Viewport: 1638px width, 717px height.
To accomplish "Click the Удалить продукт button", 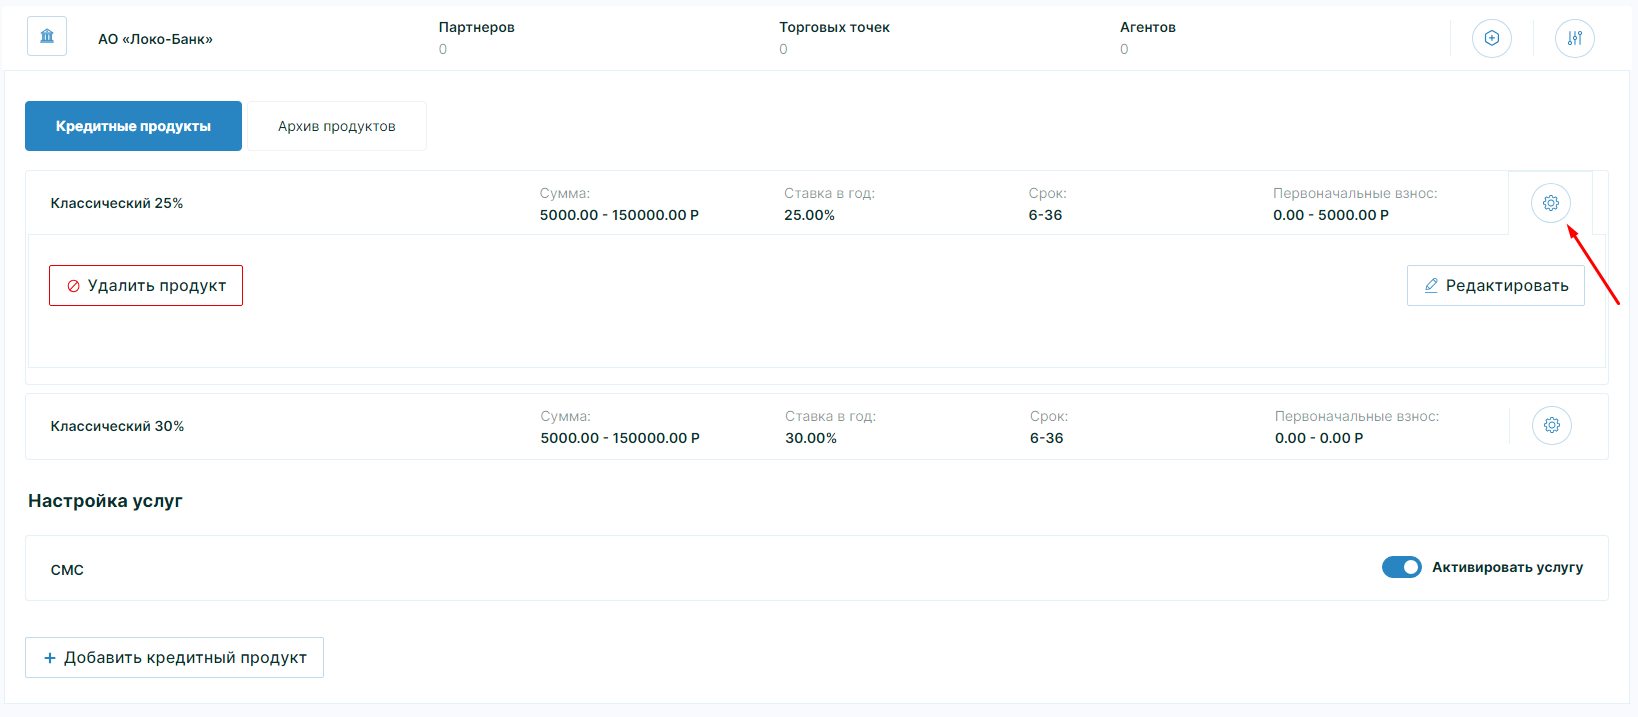I will 146,286.
